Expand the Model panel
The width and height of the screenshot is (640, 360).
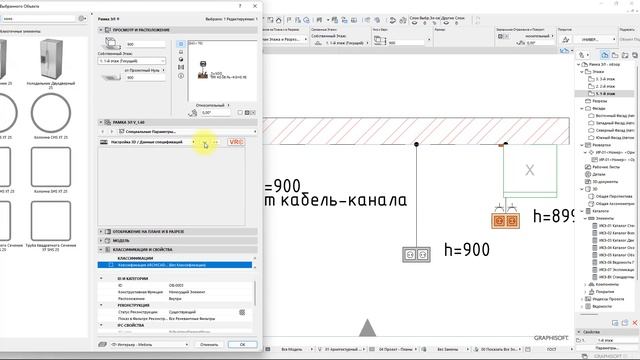(178, 240)
